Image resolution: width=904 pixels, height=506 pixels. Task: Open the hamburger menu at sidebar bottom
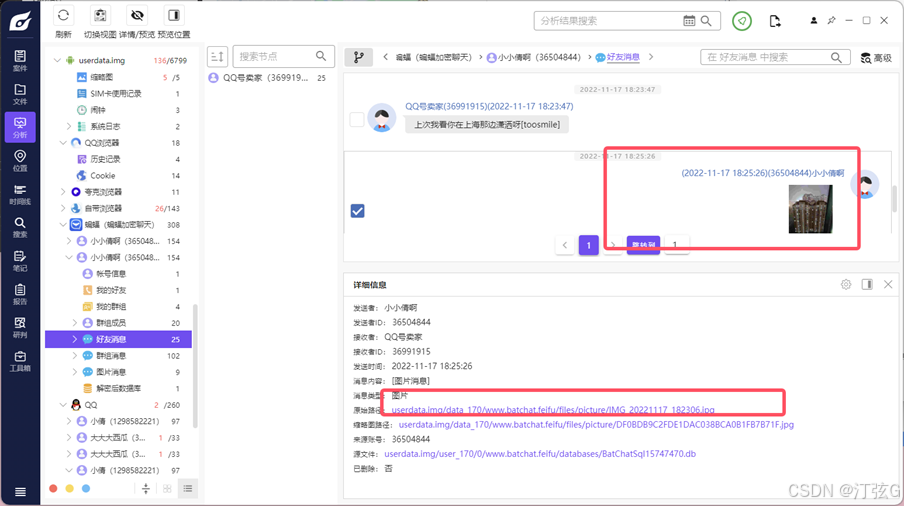pyautogui.click(x=20, y=492)
